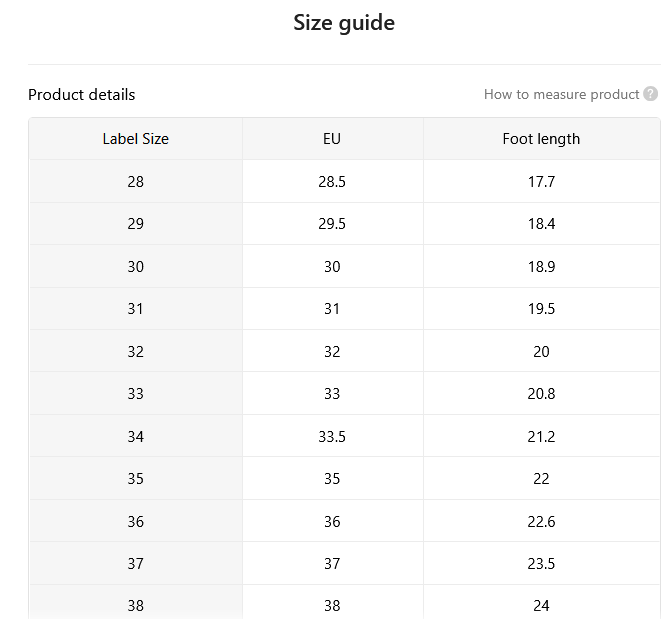Select the EU 29.5 cell
Viewport: 667px width, 619px height.
[x=332, y=223]
